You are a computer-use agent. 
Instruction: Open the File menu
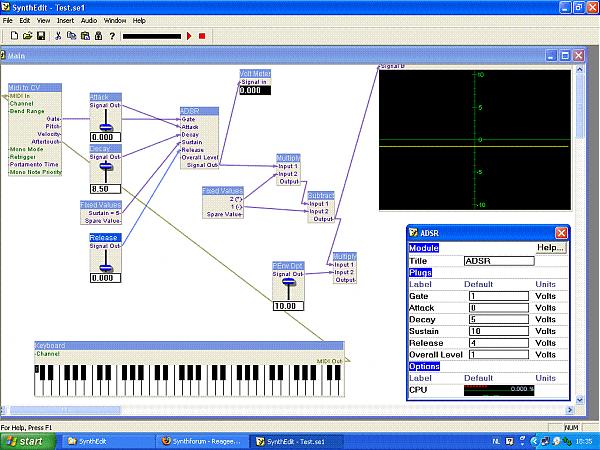[x=7, y=21]
